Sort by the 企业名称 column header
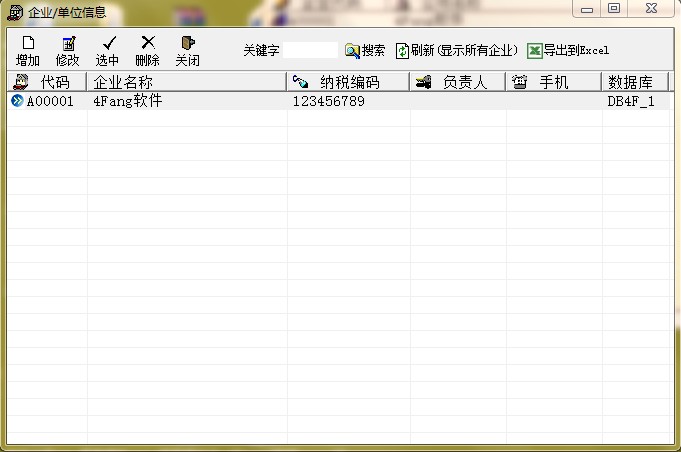 186,82
